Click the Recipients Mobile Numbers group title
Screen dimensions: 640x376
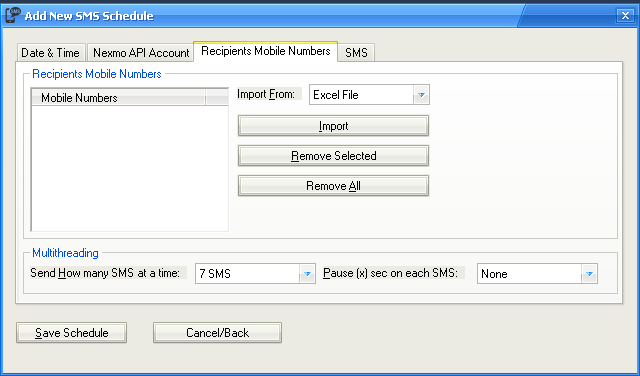97,74
